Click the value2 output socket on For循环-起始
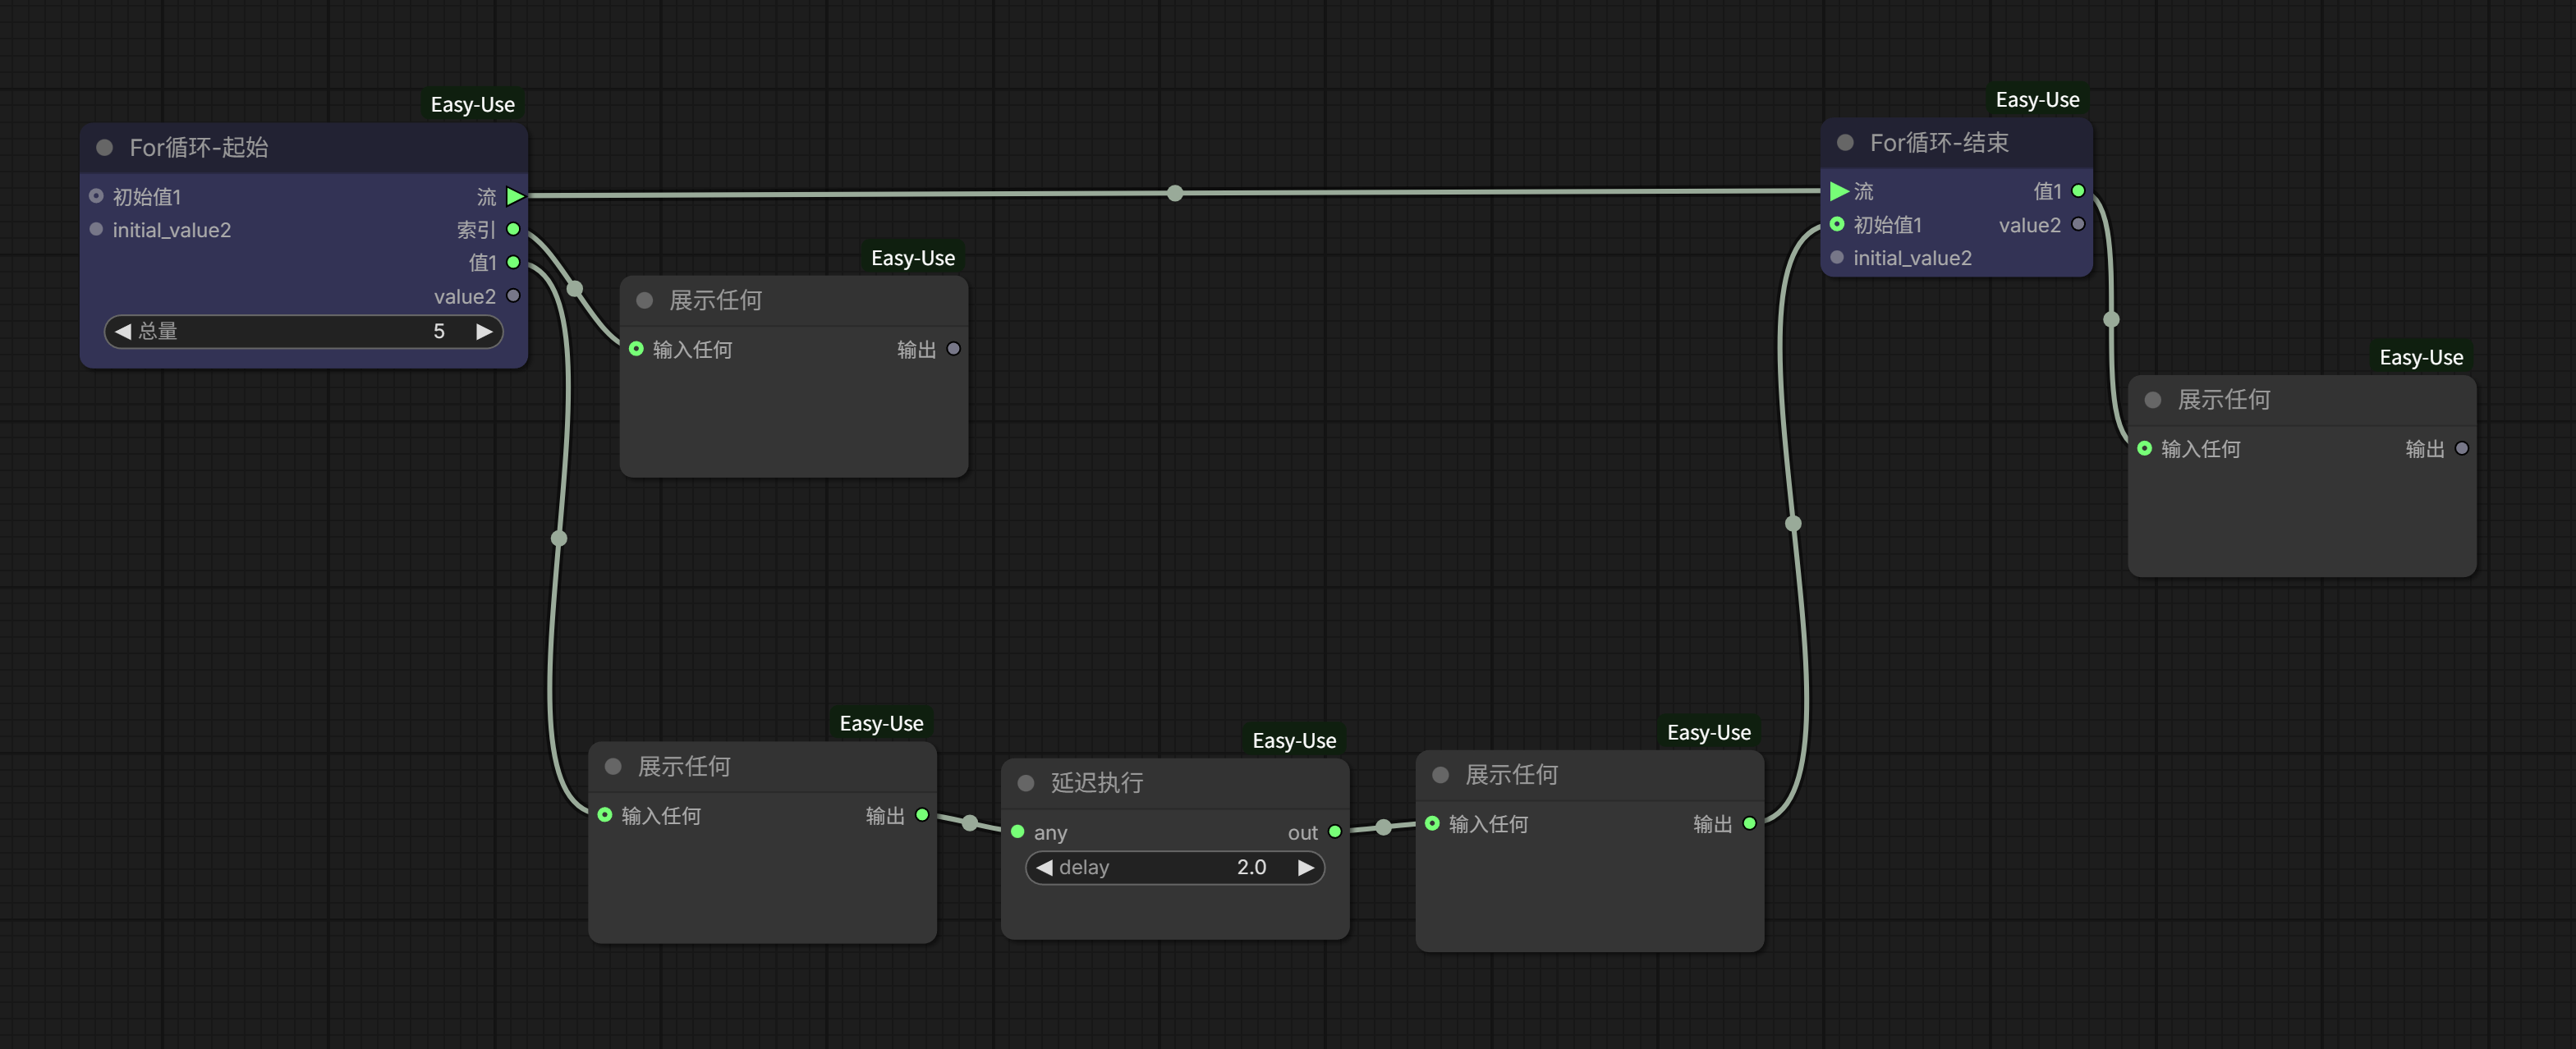 pyautogui.click(x=513, y=296)
